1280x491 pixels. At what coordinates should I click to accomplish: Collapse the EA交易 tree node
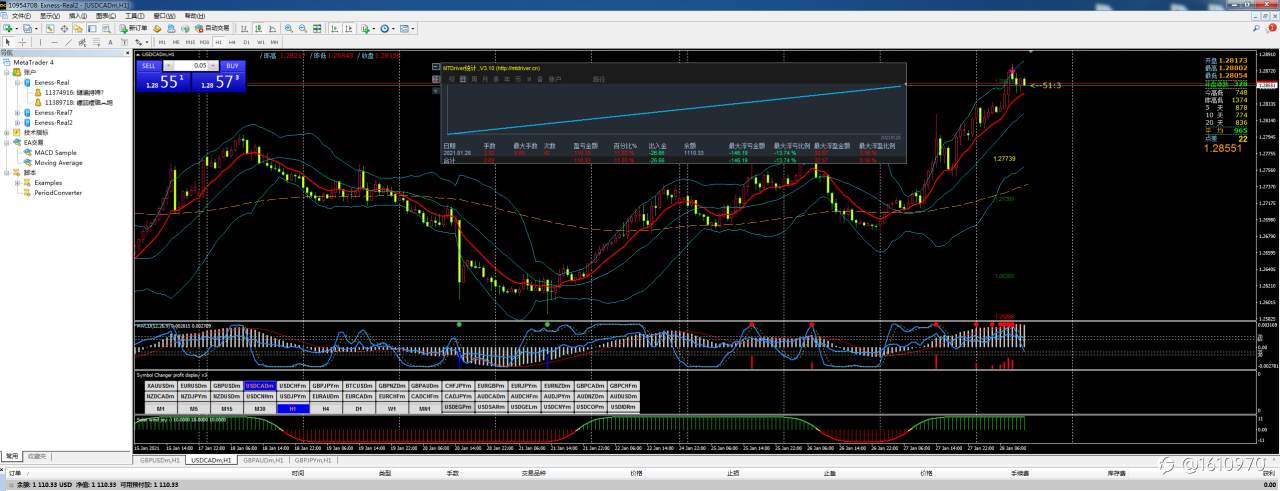6,142
